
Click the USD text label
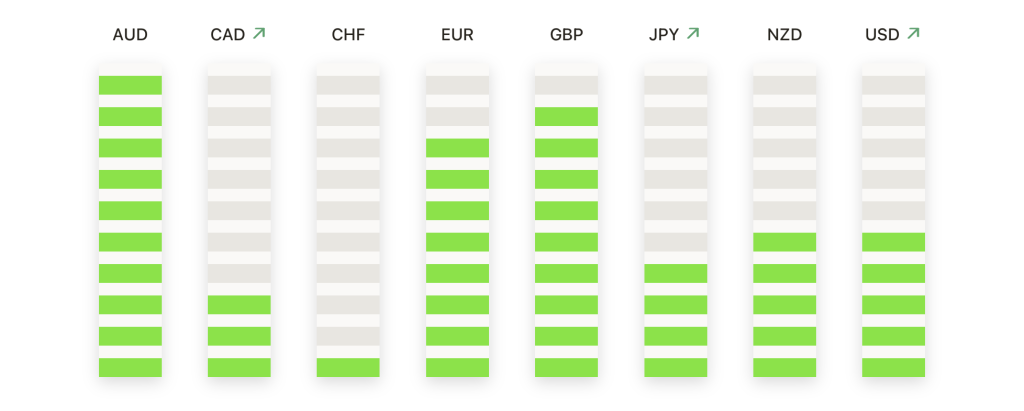pos(882,35)
